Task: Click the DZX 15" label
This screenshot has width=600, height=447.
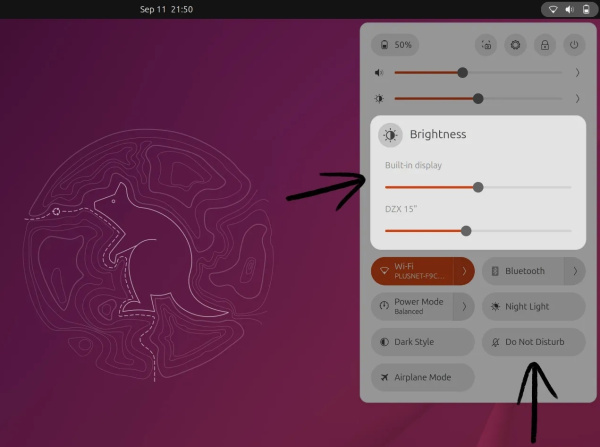Action: [x=401, y=209]
